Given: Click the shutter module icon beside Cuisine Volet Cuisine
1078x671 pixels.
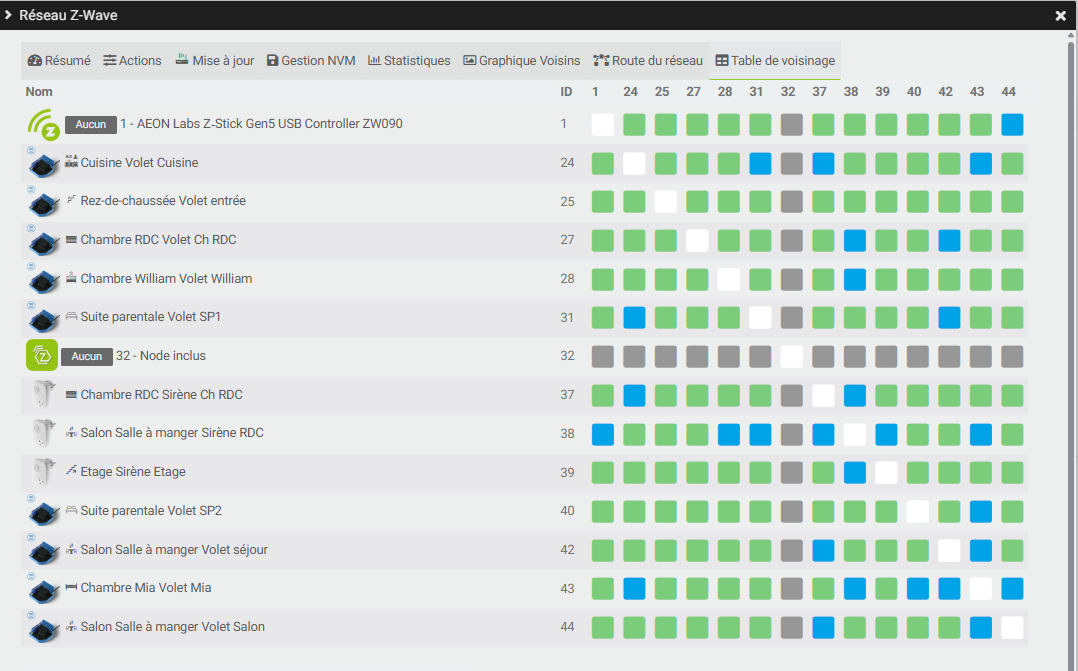Looking at the screenshot, I should [x=42, y=164].
